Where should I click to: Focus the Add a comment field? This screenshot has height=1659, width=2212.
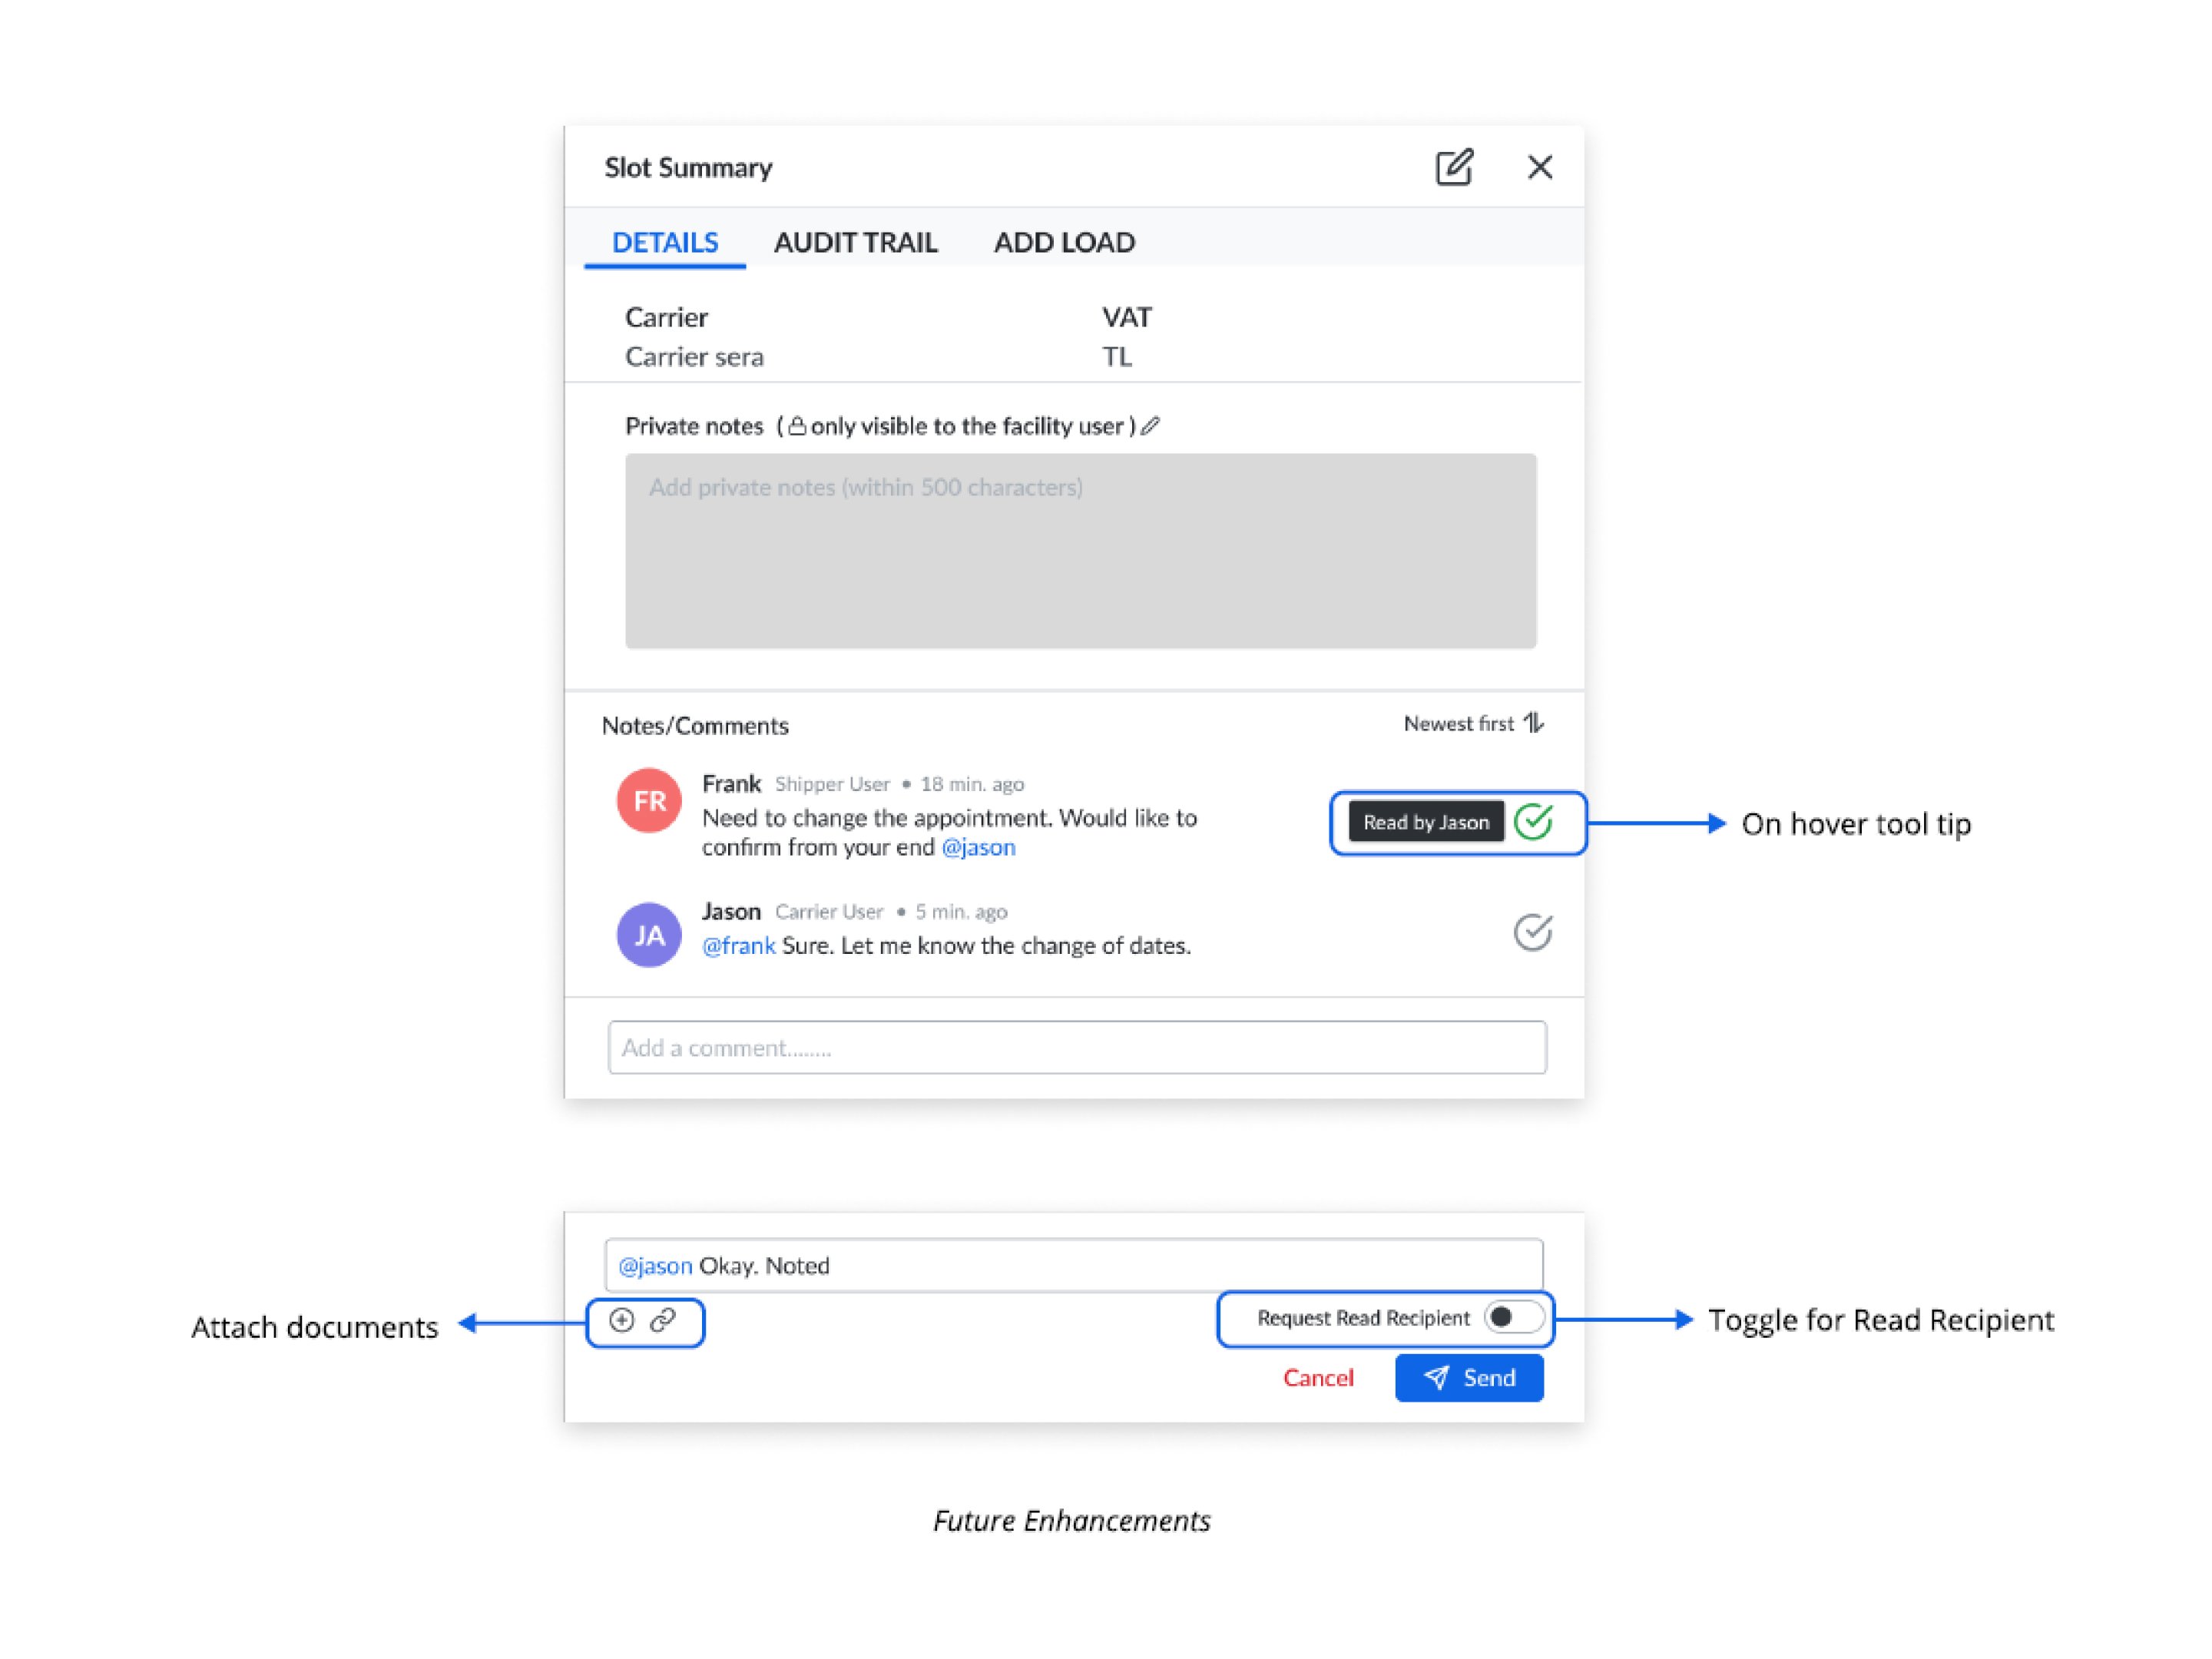coord(1076,1048)
